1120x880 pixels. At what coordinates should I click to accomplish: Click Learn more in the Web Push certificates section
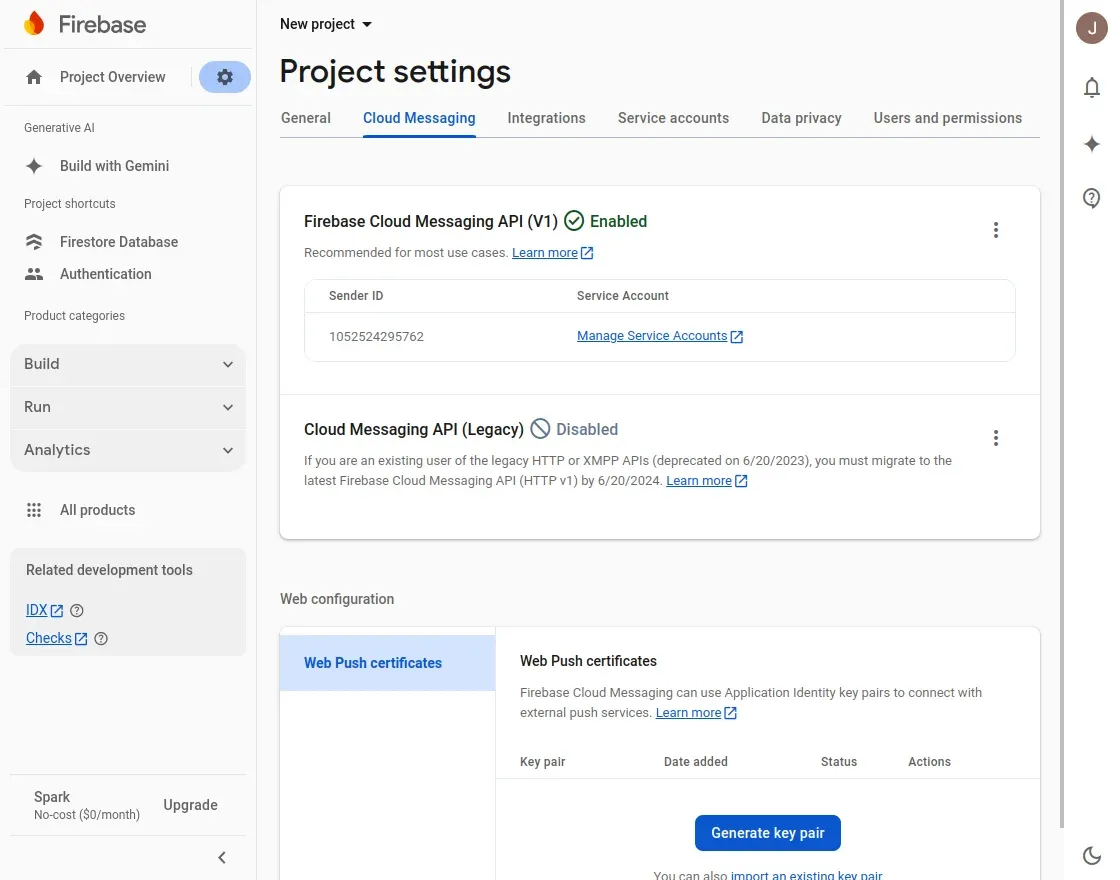tap(689, 713)
